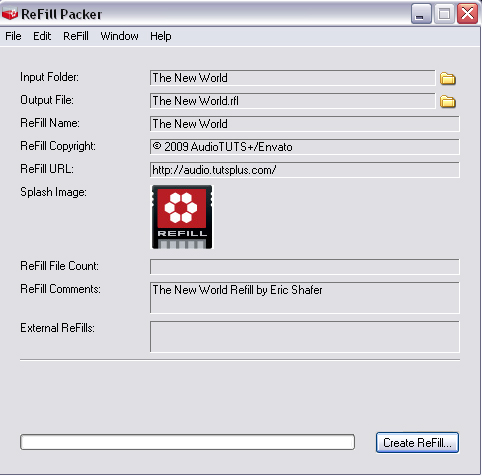Minimize the ReFill Packer window

(421, 14)
